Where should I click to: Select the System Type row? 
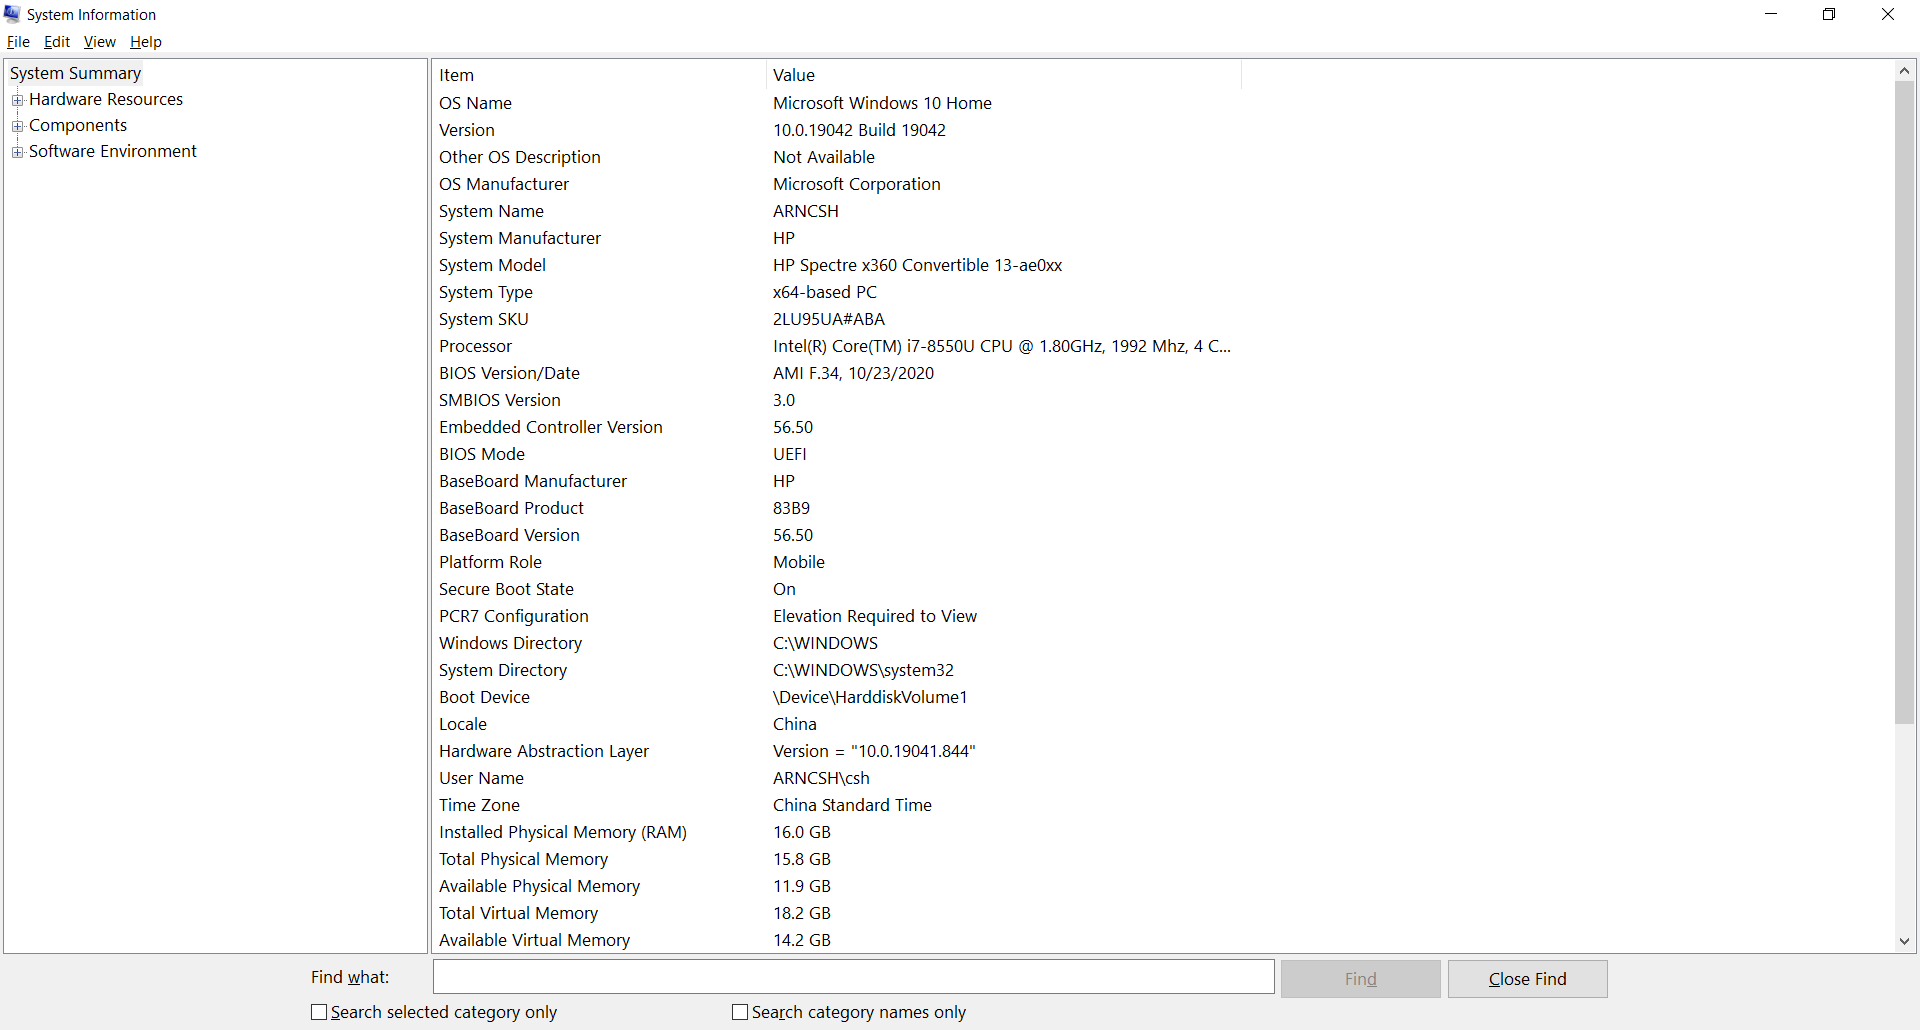(837, 292)
